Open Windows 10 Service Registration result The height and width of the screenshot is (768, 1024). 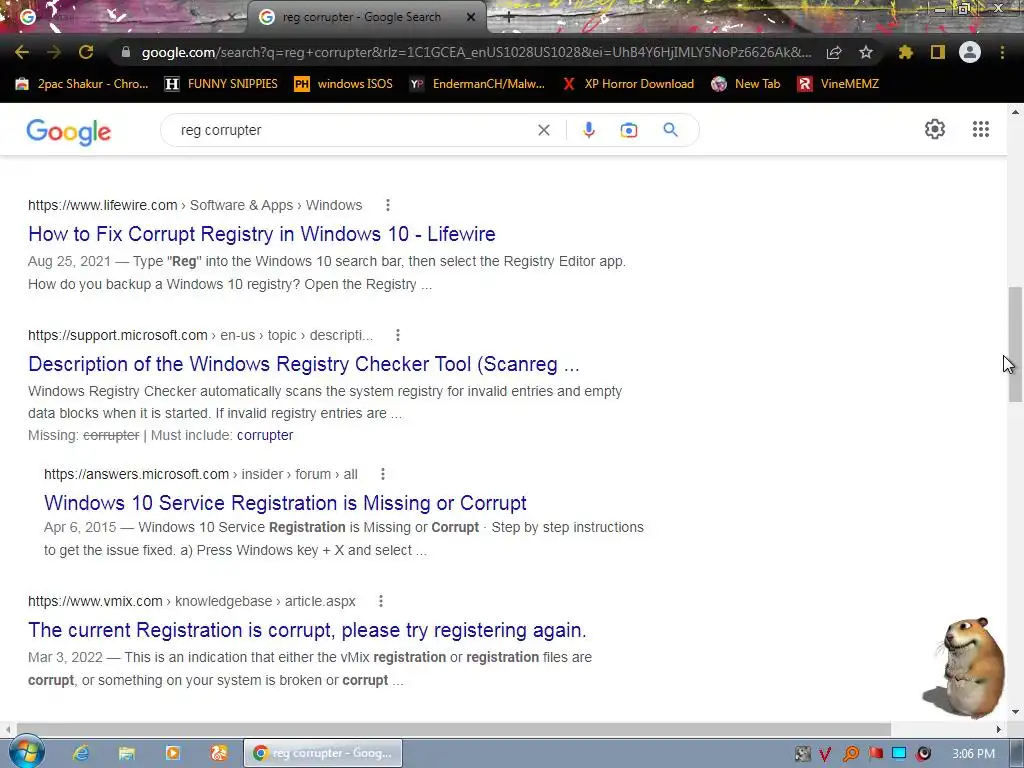click(285, 503)
